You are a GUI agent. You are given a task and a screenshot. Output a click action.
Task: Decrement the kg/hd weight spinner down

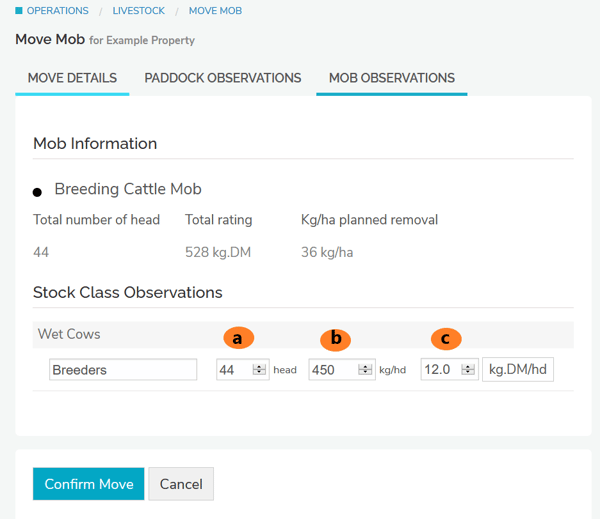point(366,374)
